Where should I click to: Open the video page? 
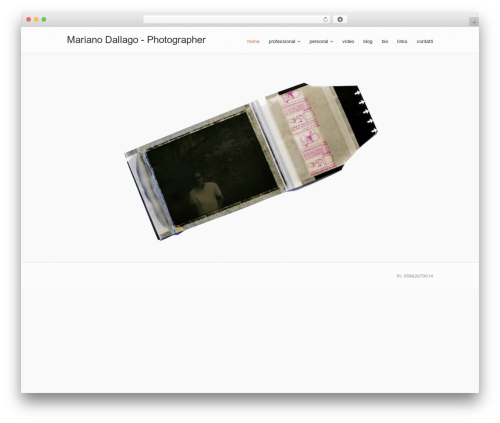pyautogui.click(x=348, y=41)
